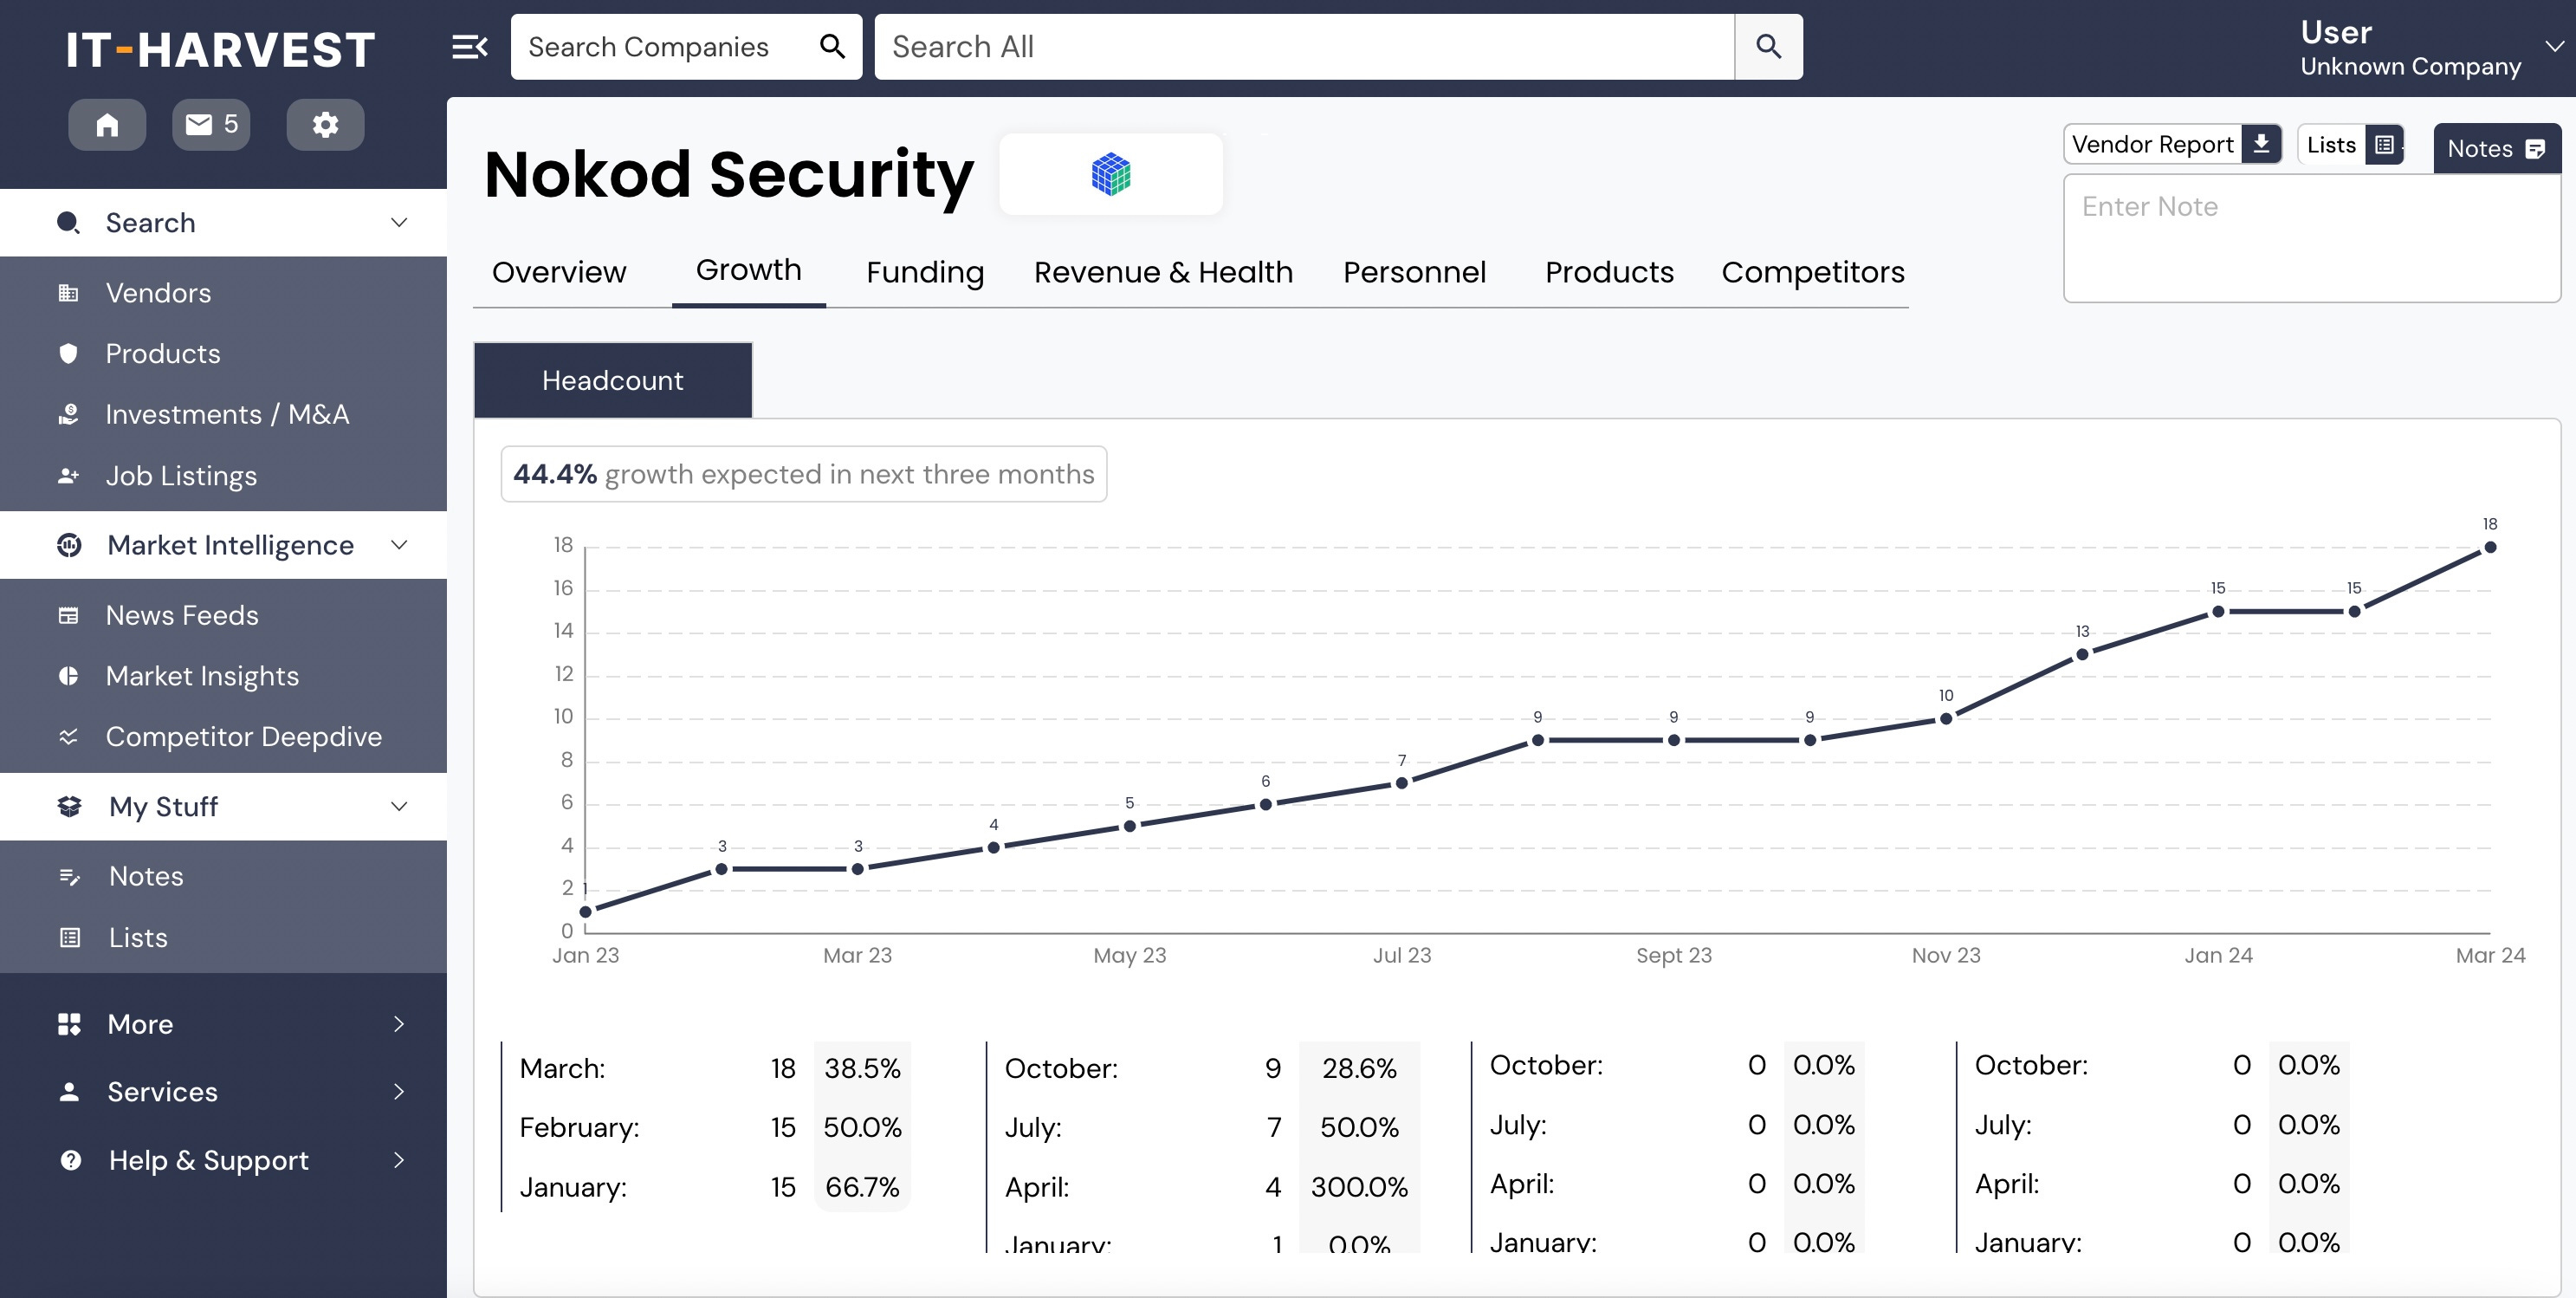The image size is (2576, 1298).
Task: Click the Jul 23 data point at 7
Action: (1401, 783)
